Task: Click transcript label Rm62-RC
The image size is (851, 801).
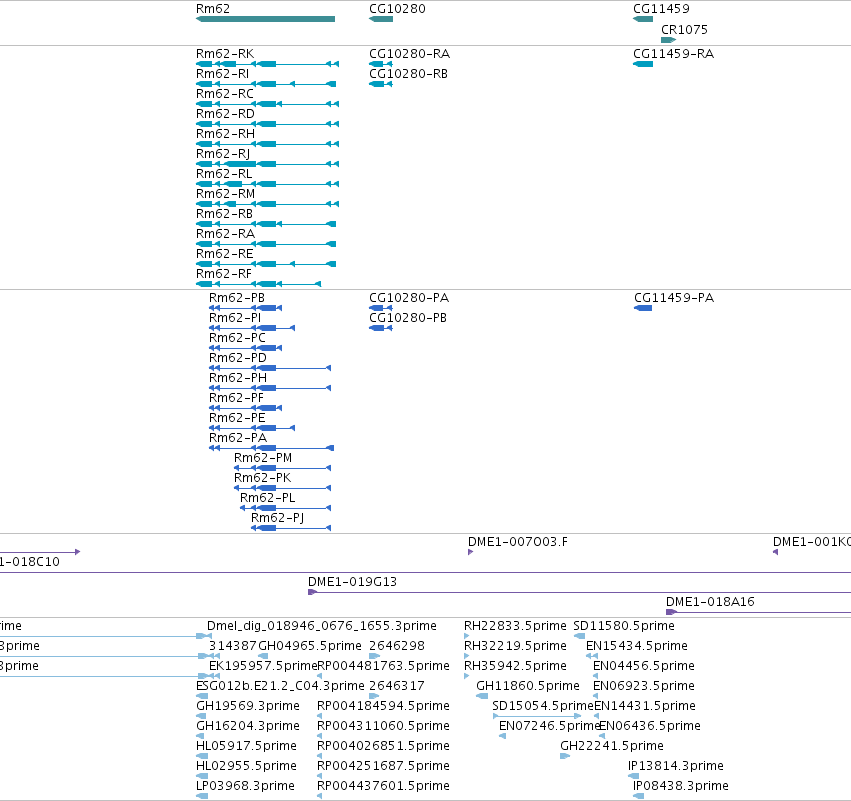Action: coord(225,94)
